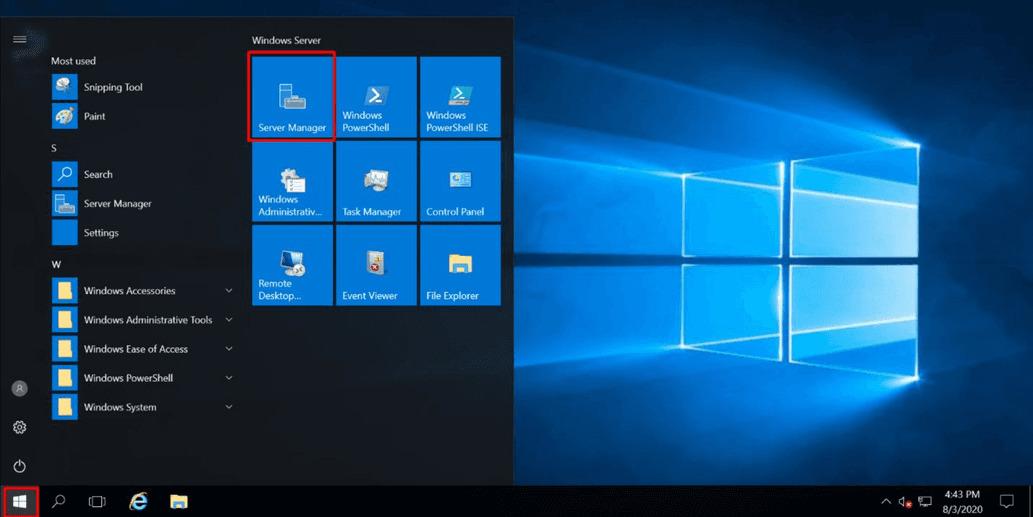
Task: Expand the Windows PowerShell folder
Action: pos(143,378)
